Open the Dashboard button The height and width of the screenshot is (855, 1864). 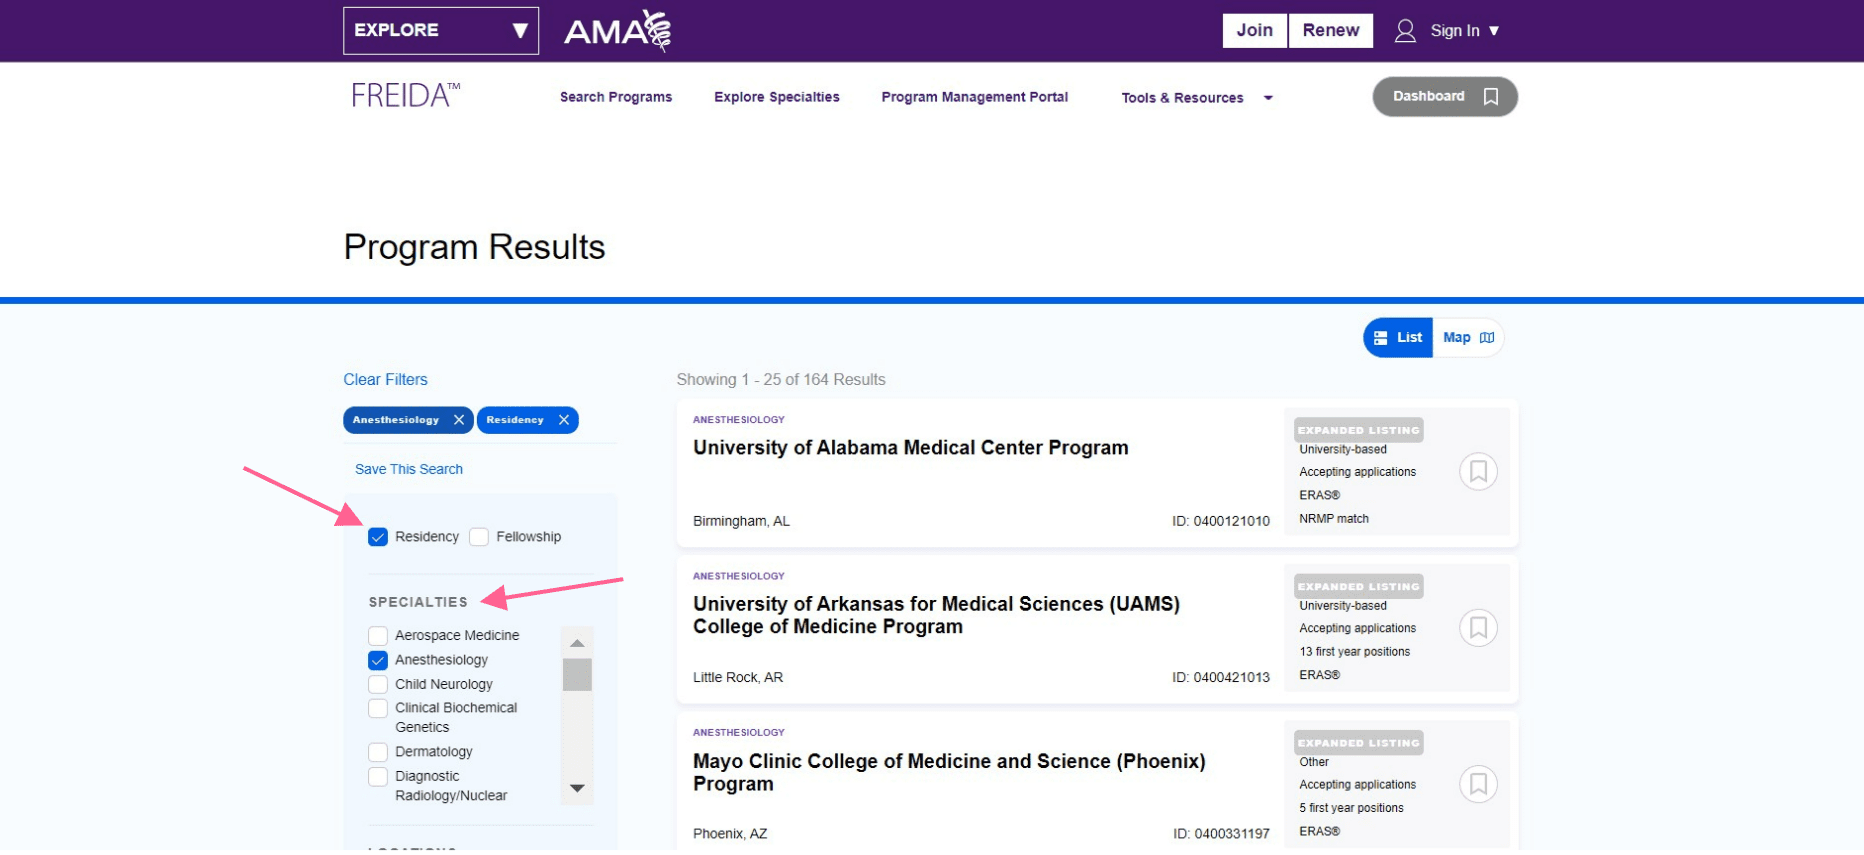[x=1445, y=97]
